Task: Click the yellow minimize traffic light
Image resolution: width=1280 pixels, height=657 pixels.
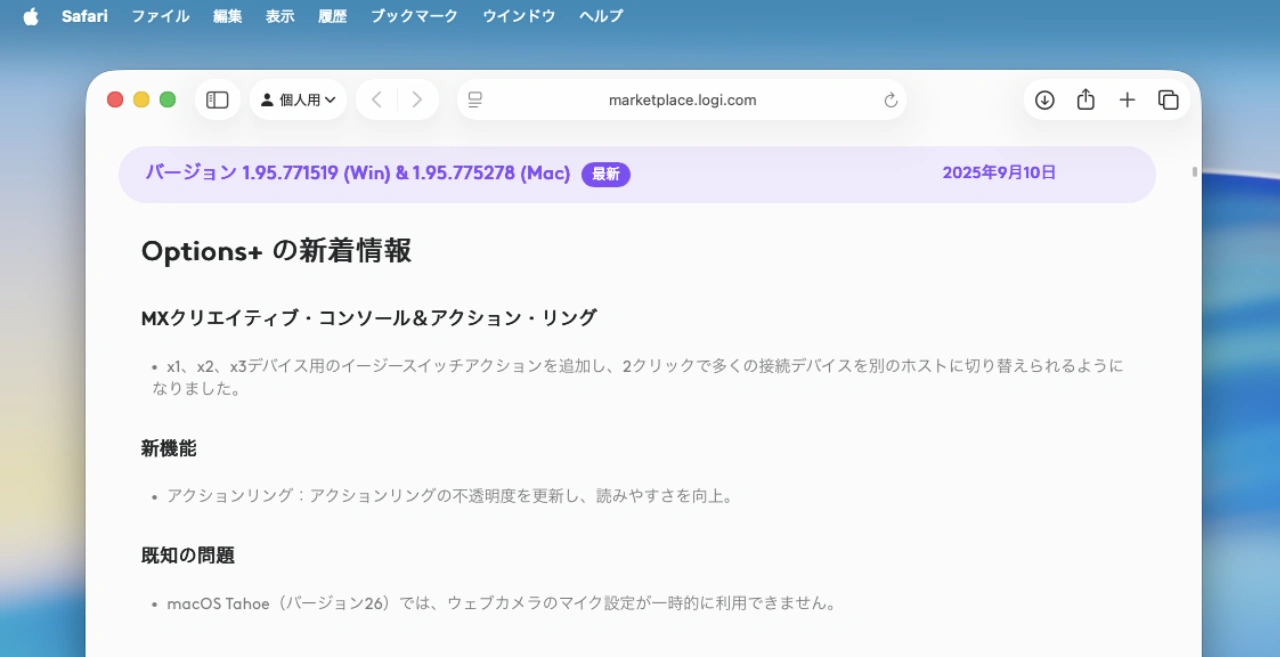Action: point(141,99)
